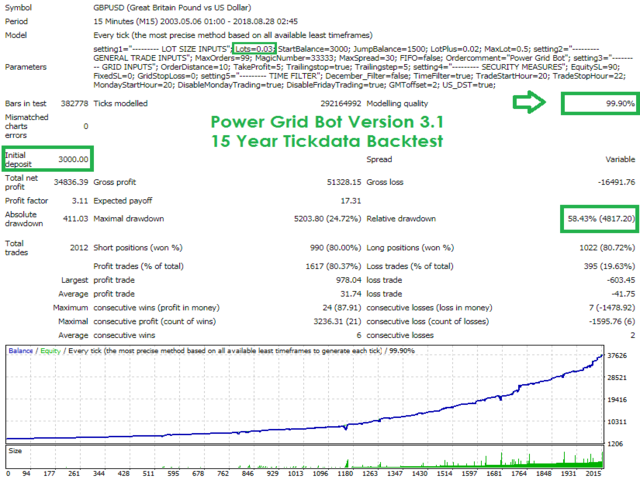This screenshot has width=640, height=480.
Task: Click the consecutive losses value 7 (-1478.92)
Action: point(612,308)
